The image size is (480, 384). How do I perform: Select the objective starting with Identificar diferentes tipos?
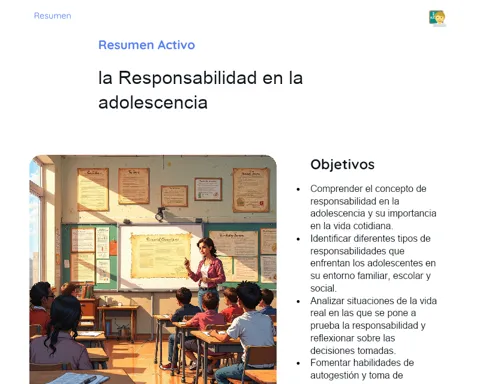[373, 263]
